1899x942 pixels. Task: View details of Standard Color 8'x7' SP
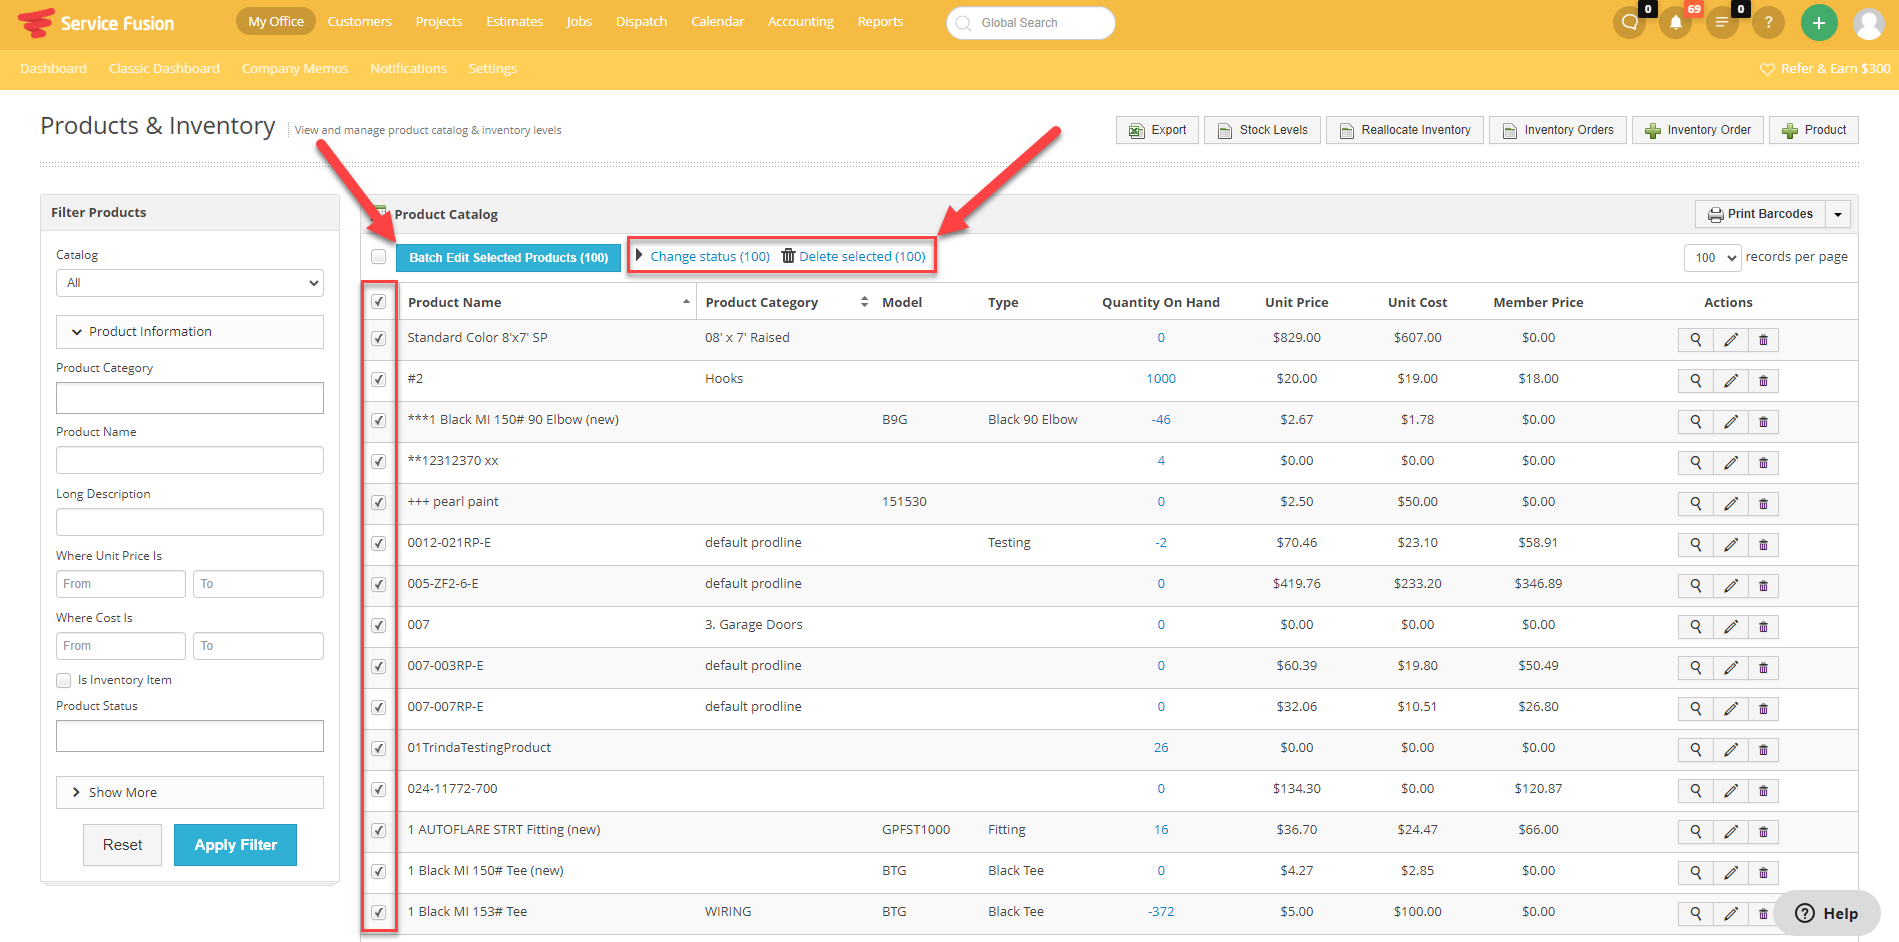[x=1695, y=340]
